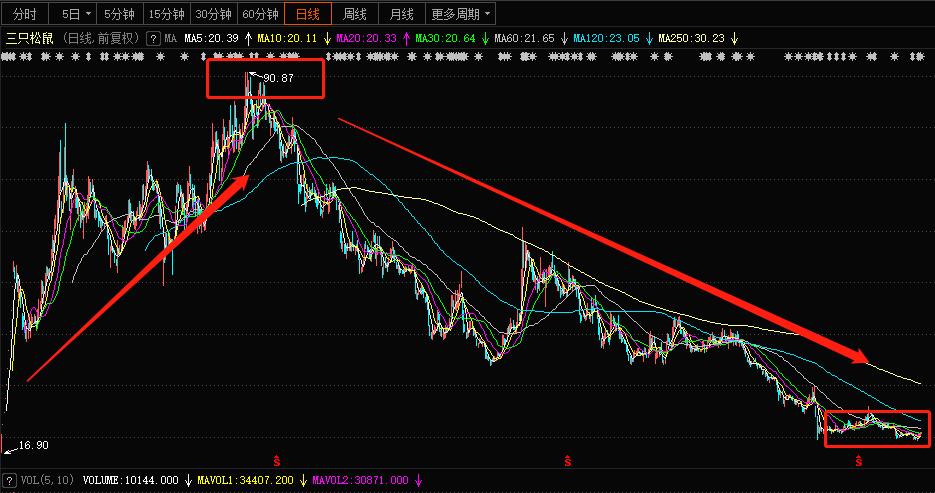
Task: Switch to the 30分钟 period tab
Action: pyautogui.click(x=213, y=14)
